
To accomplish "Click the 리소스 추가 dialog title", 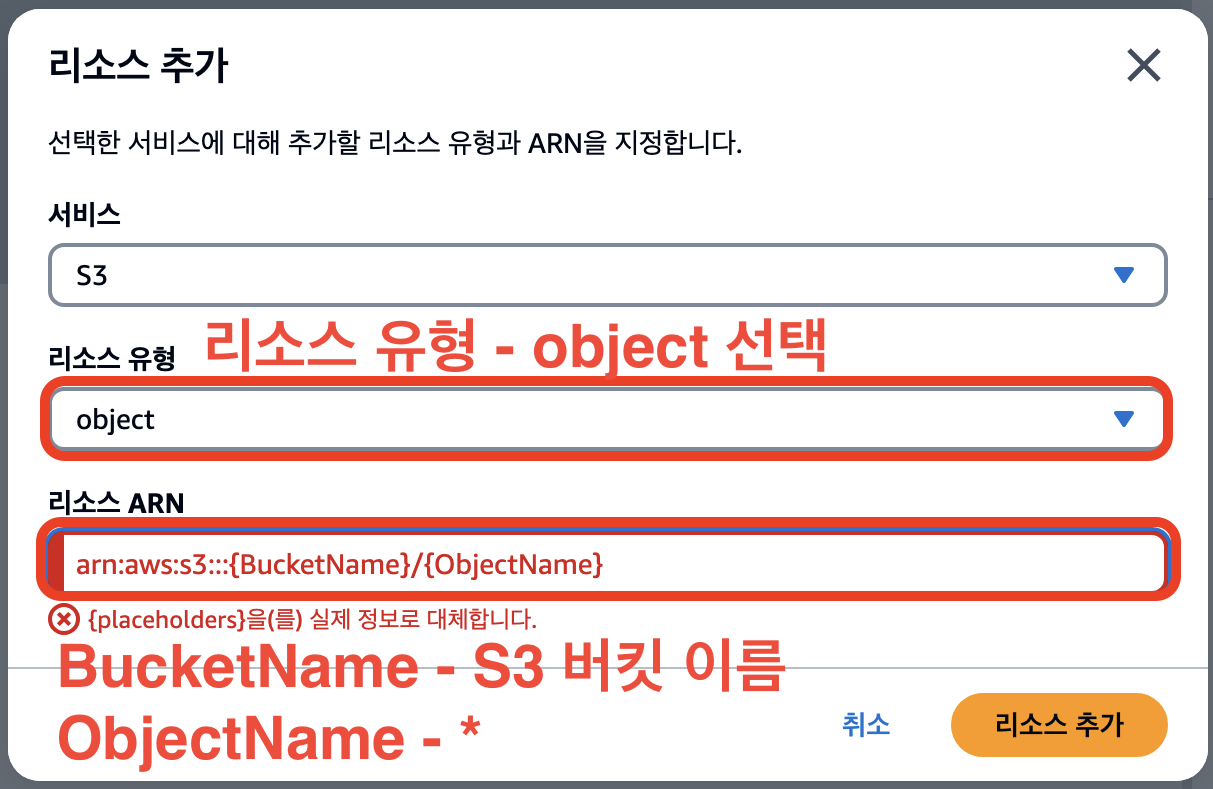I will (x=138, y=67).
